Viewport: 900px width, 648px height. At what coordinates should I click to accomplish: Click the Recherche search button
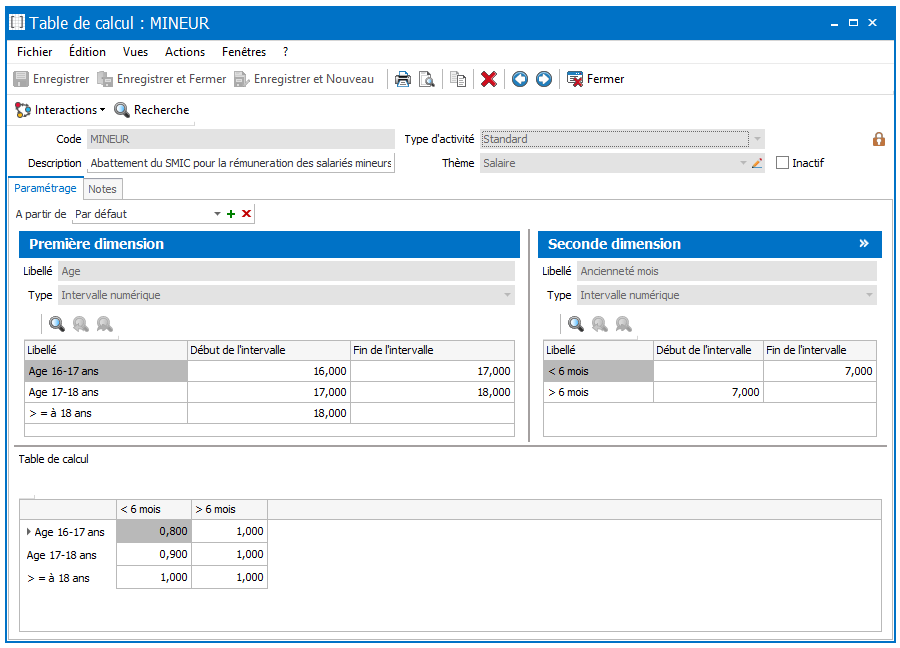pos(152,110)
